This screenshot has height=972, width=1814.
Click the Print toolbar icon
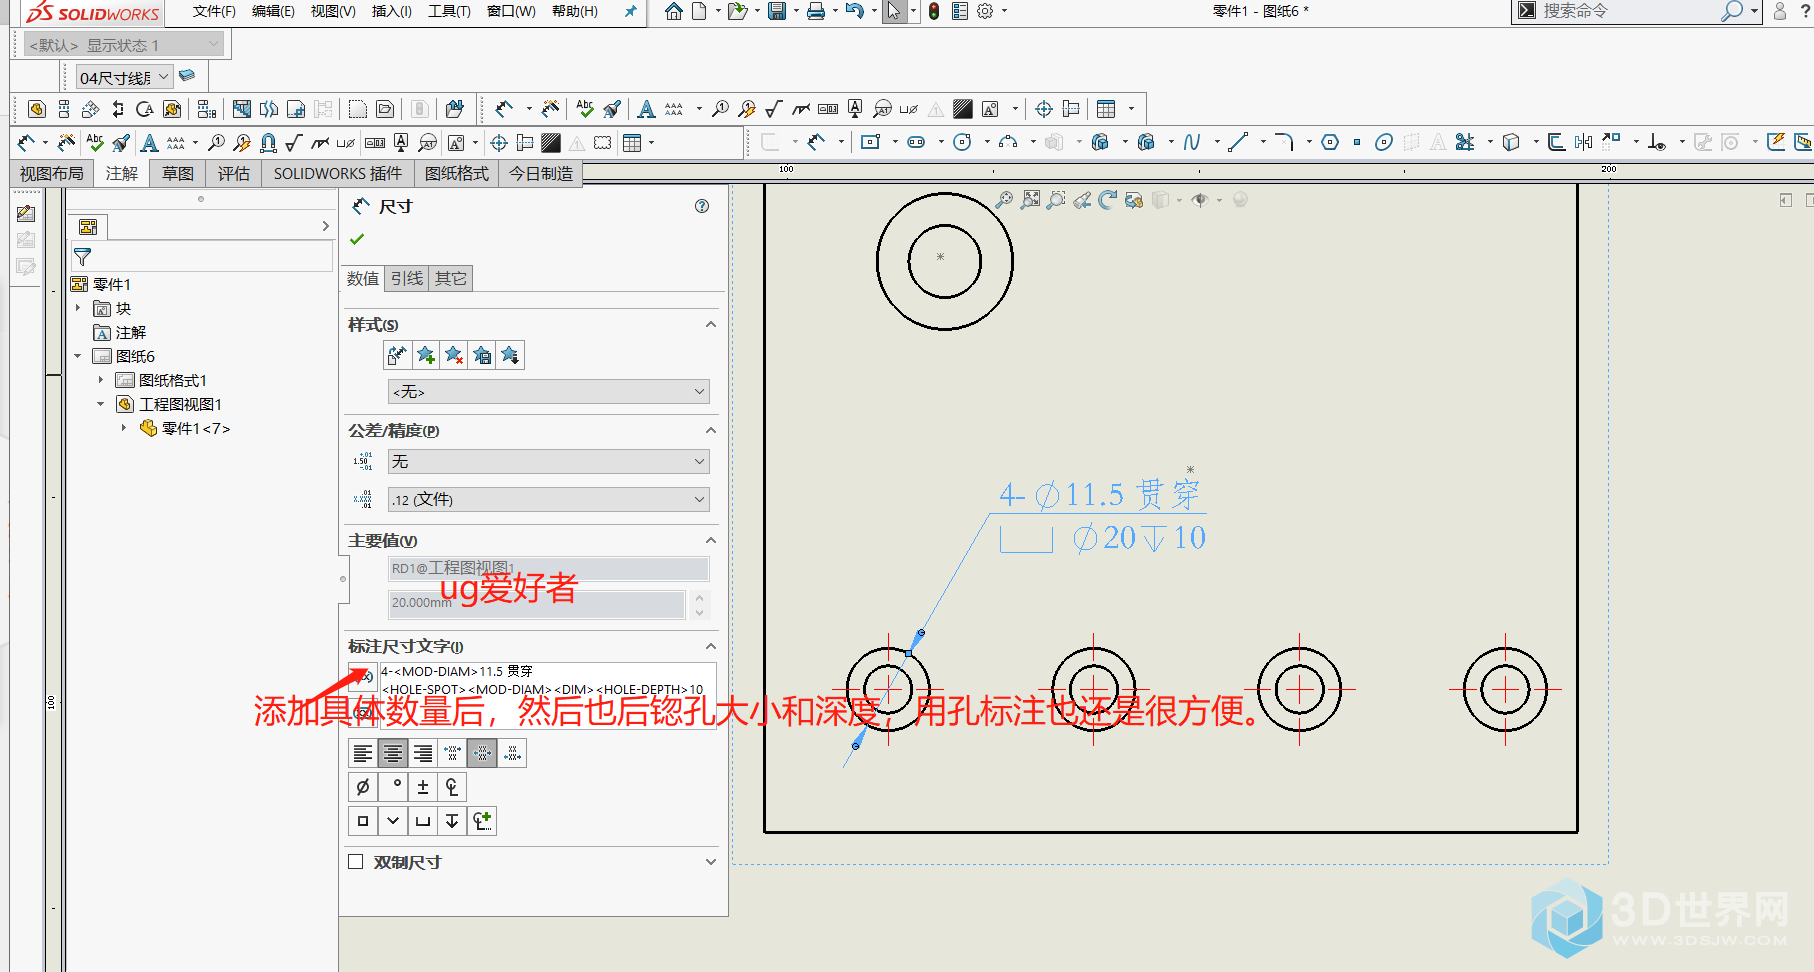point(816,11)
